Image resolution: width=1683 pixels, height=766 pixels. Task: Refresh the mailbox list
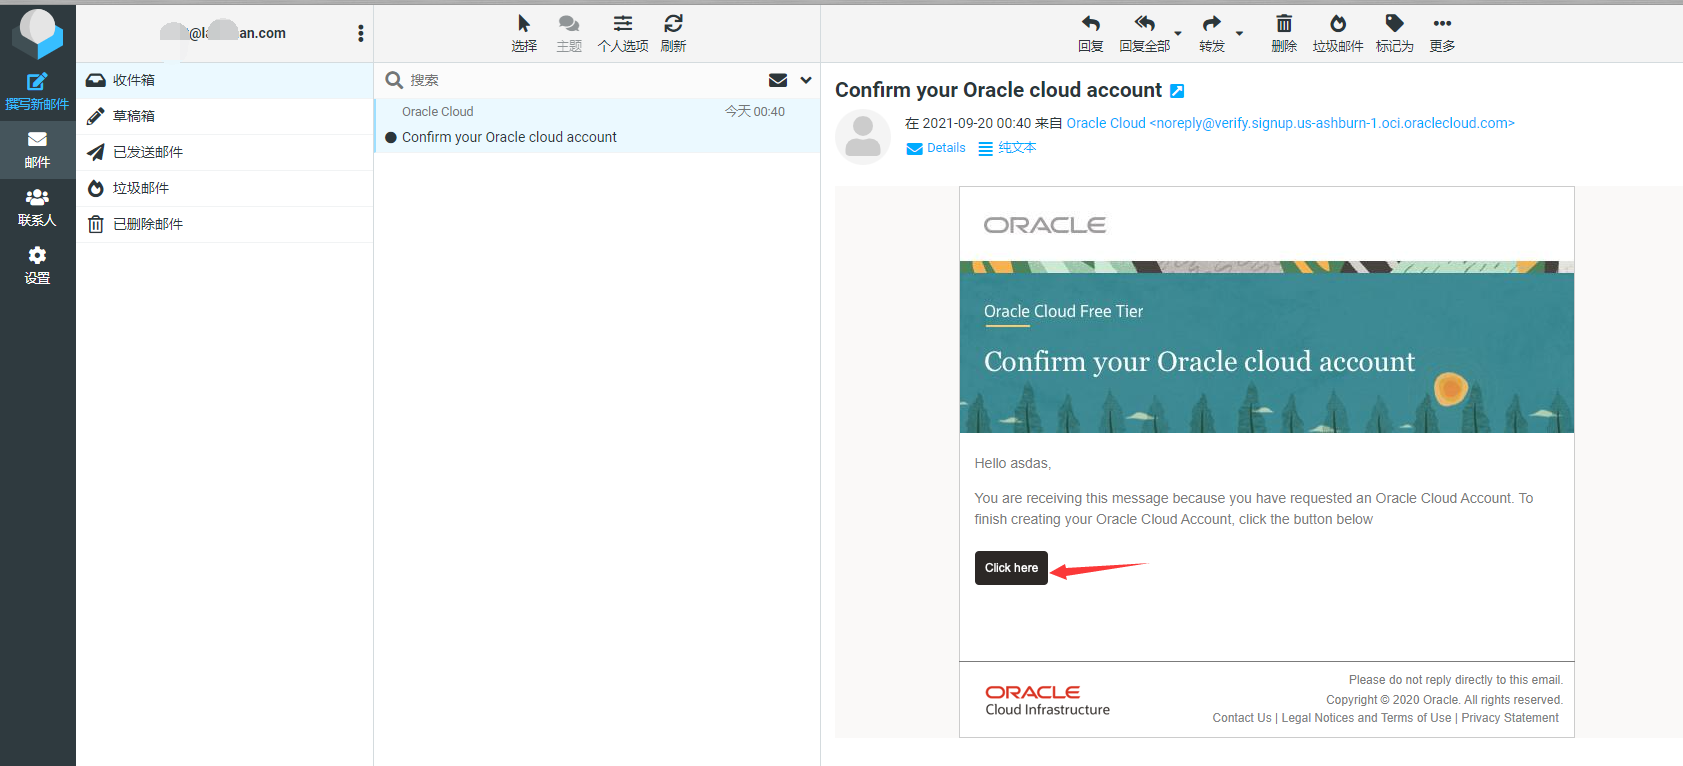click(x=673, y=33)
